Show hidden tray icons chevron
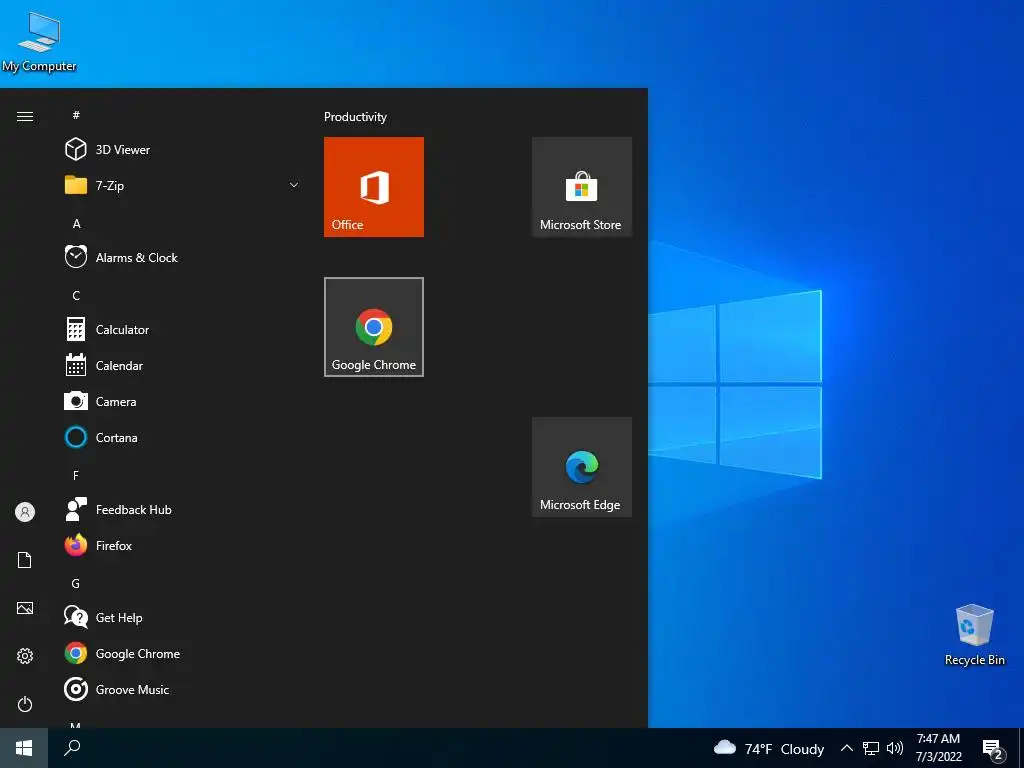1024x768 pixels. 846,748
